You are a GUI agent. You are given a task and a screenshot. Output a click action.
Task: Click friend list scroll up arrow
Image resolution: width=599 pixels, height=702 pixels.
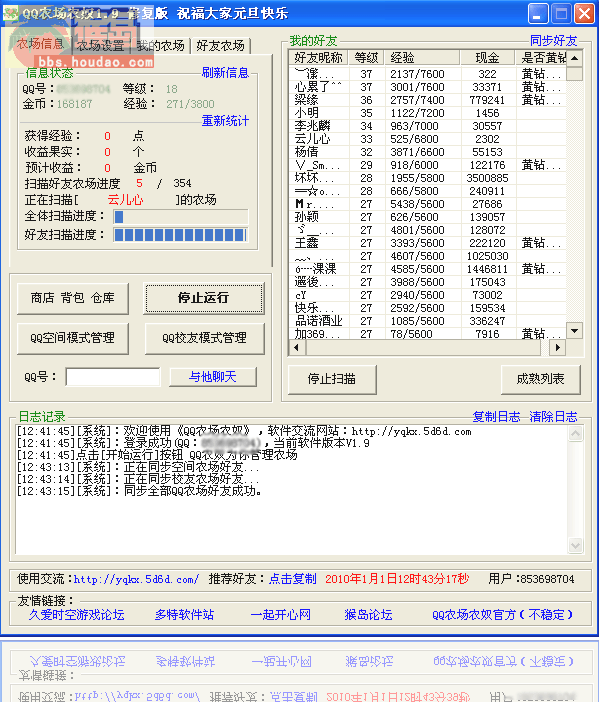[574, 58]
